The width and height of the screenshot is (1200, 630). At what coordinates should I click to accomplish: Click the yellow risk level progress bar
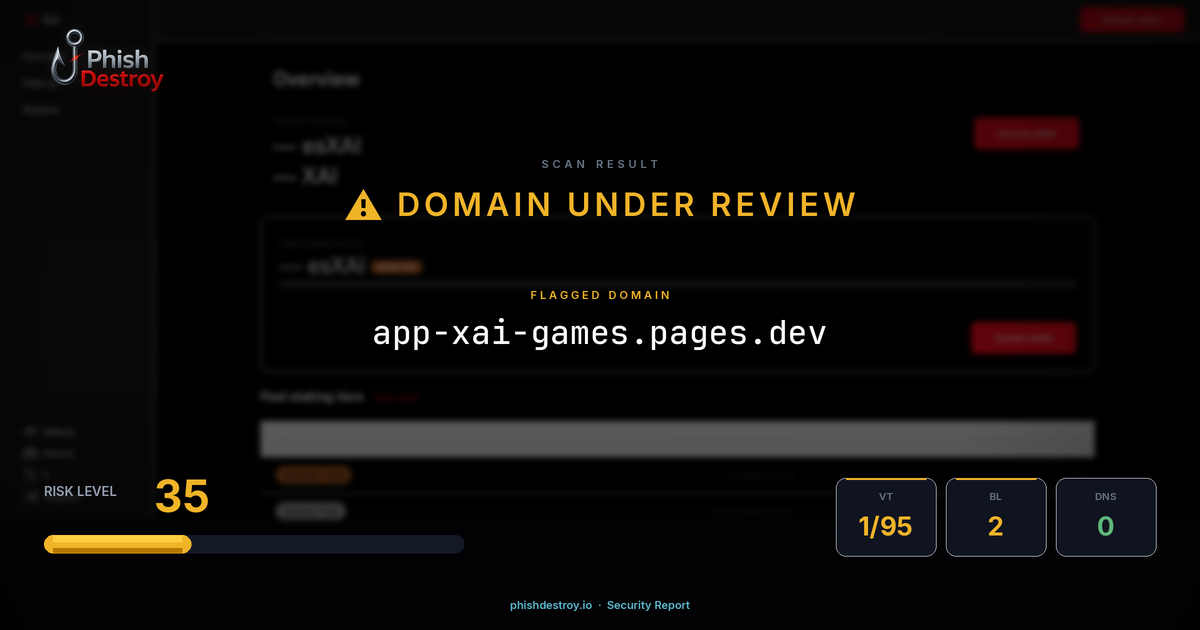[x=117, y=544]
